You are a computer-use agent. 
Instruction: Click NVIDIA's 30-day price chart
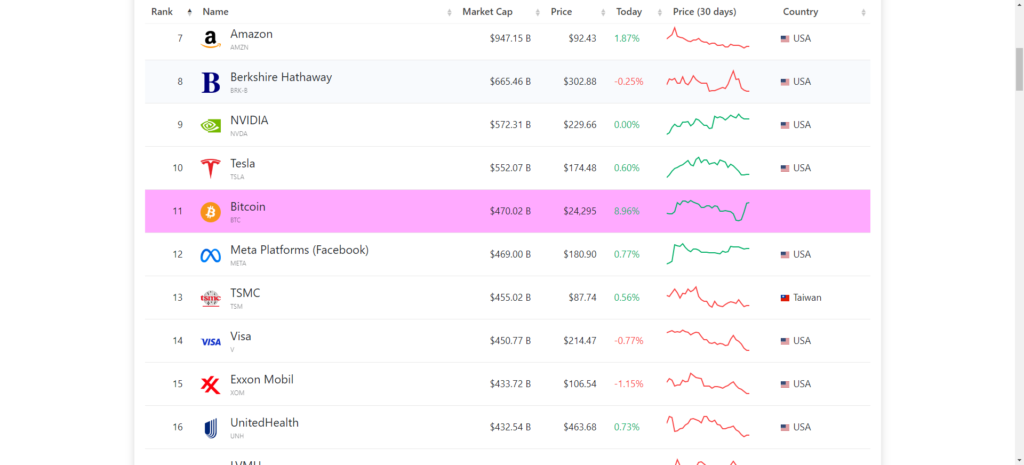[708, 124]
